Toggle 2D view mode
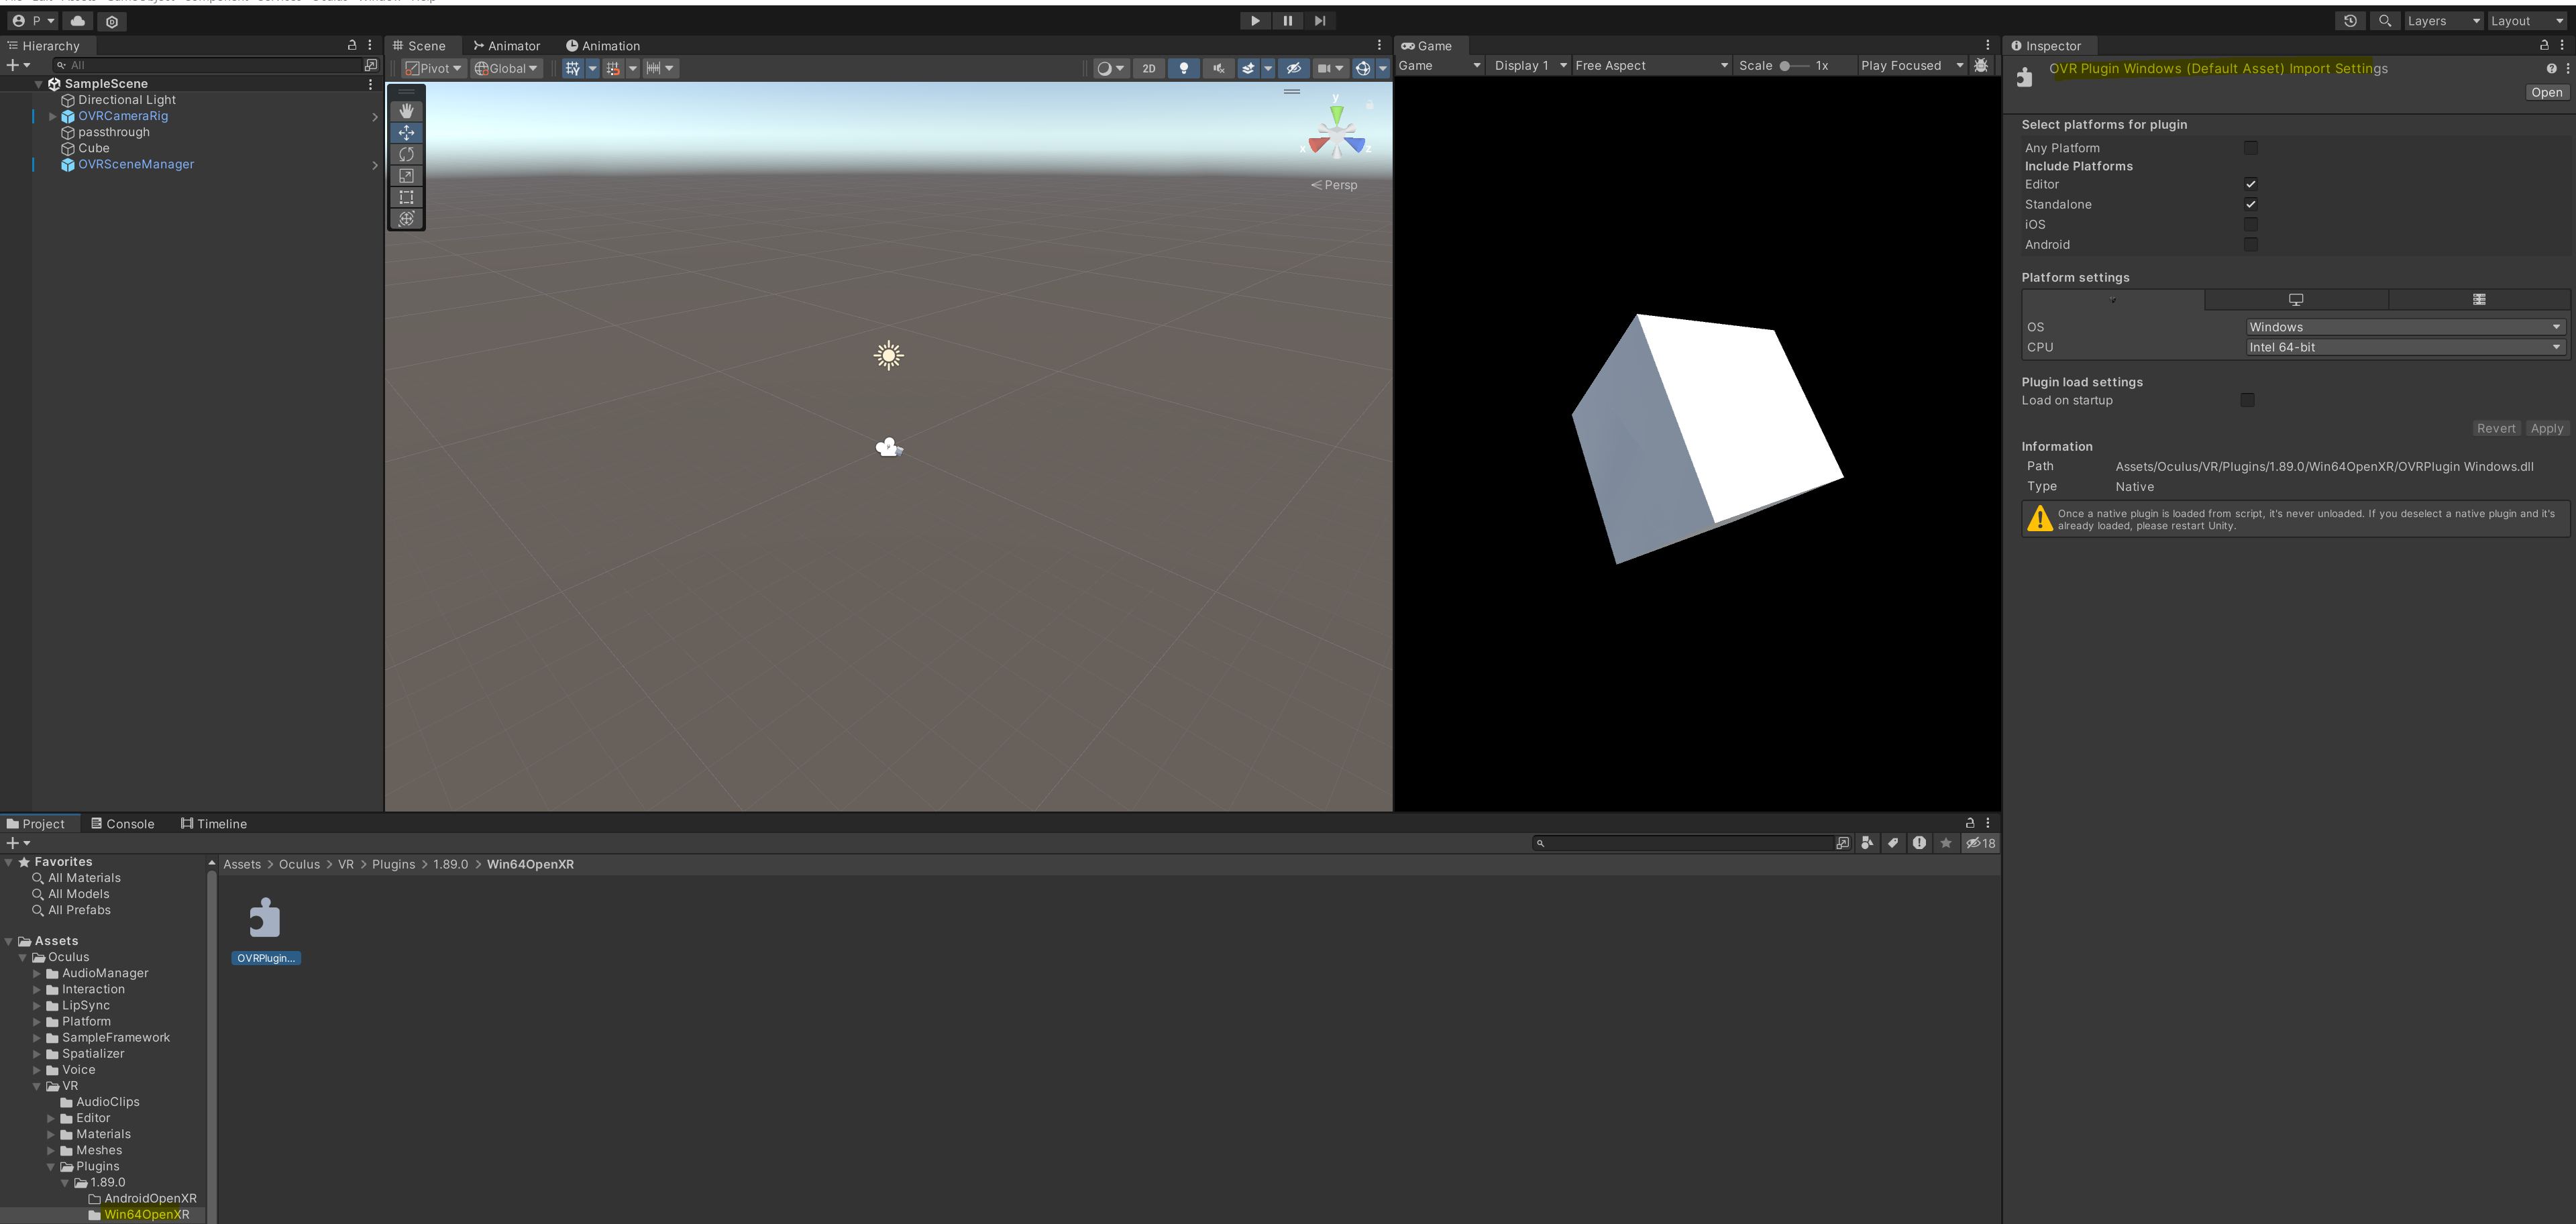 click(1148, 68)
